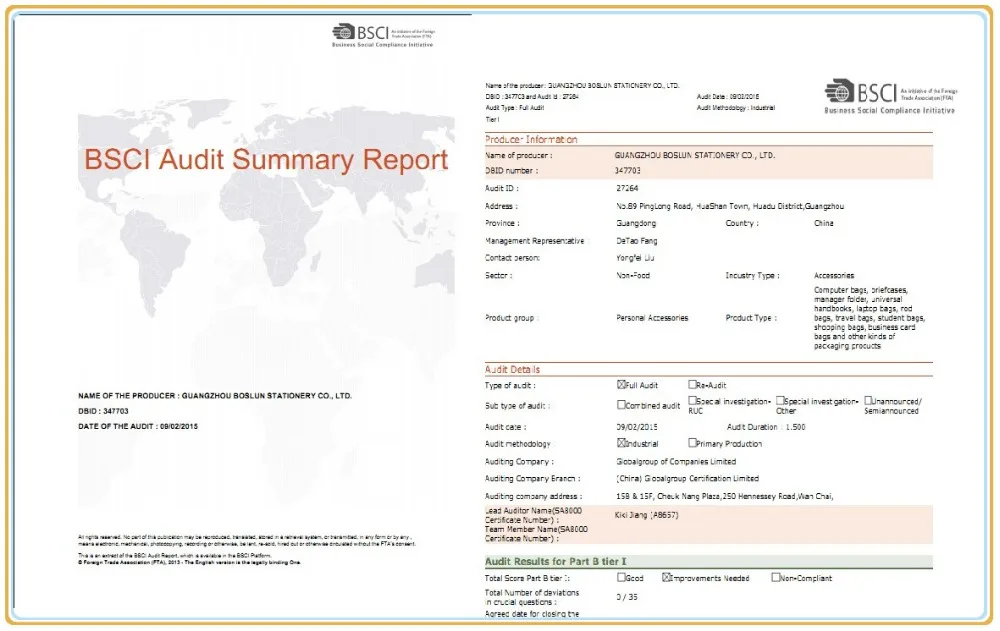Click the DBID number value 347703
The image size is (1000, 631).
(626, 171)
